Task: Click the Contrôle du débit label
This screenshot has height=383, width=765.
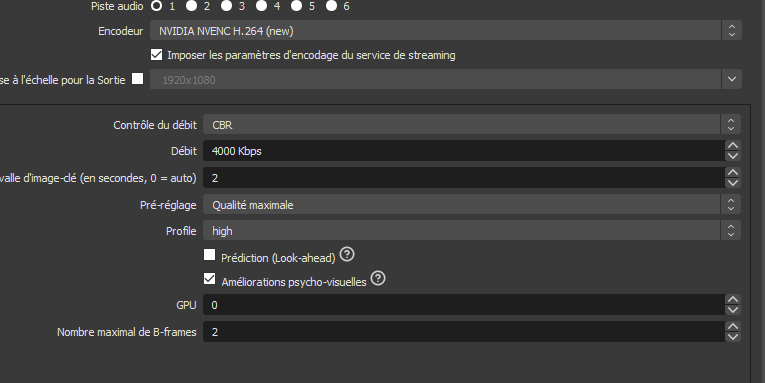Action: click(x=155, y=125)
